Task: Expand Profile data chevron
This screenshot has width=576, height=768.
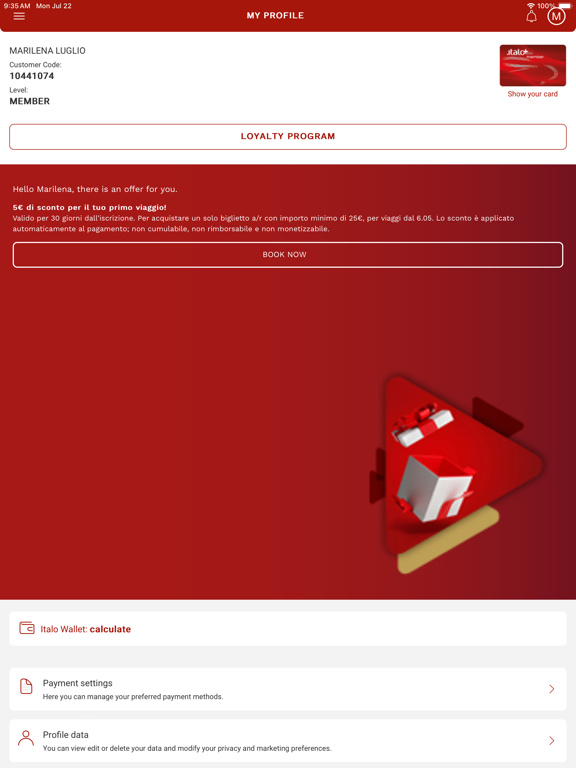Action: click(x=552, y=740)
